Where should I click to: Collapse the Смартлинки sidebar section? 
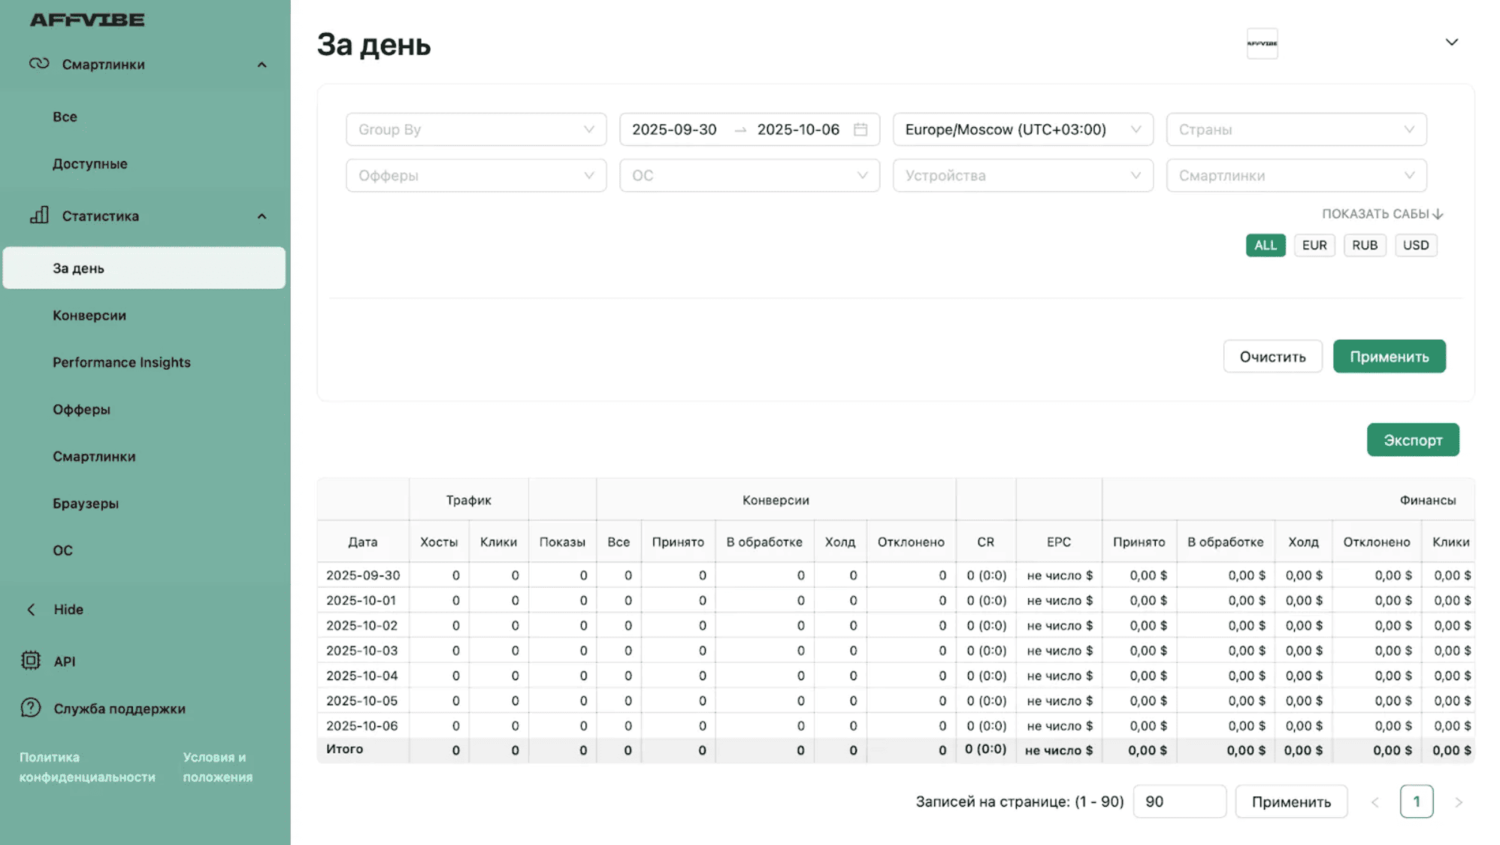[262, 65]
